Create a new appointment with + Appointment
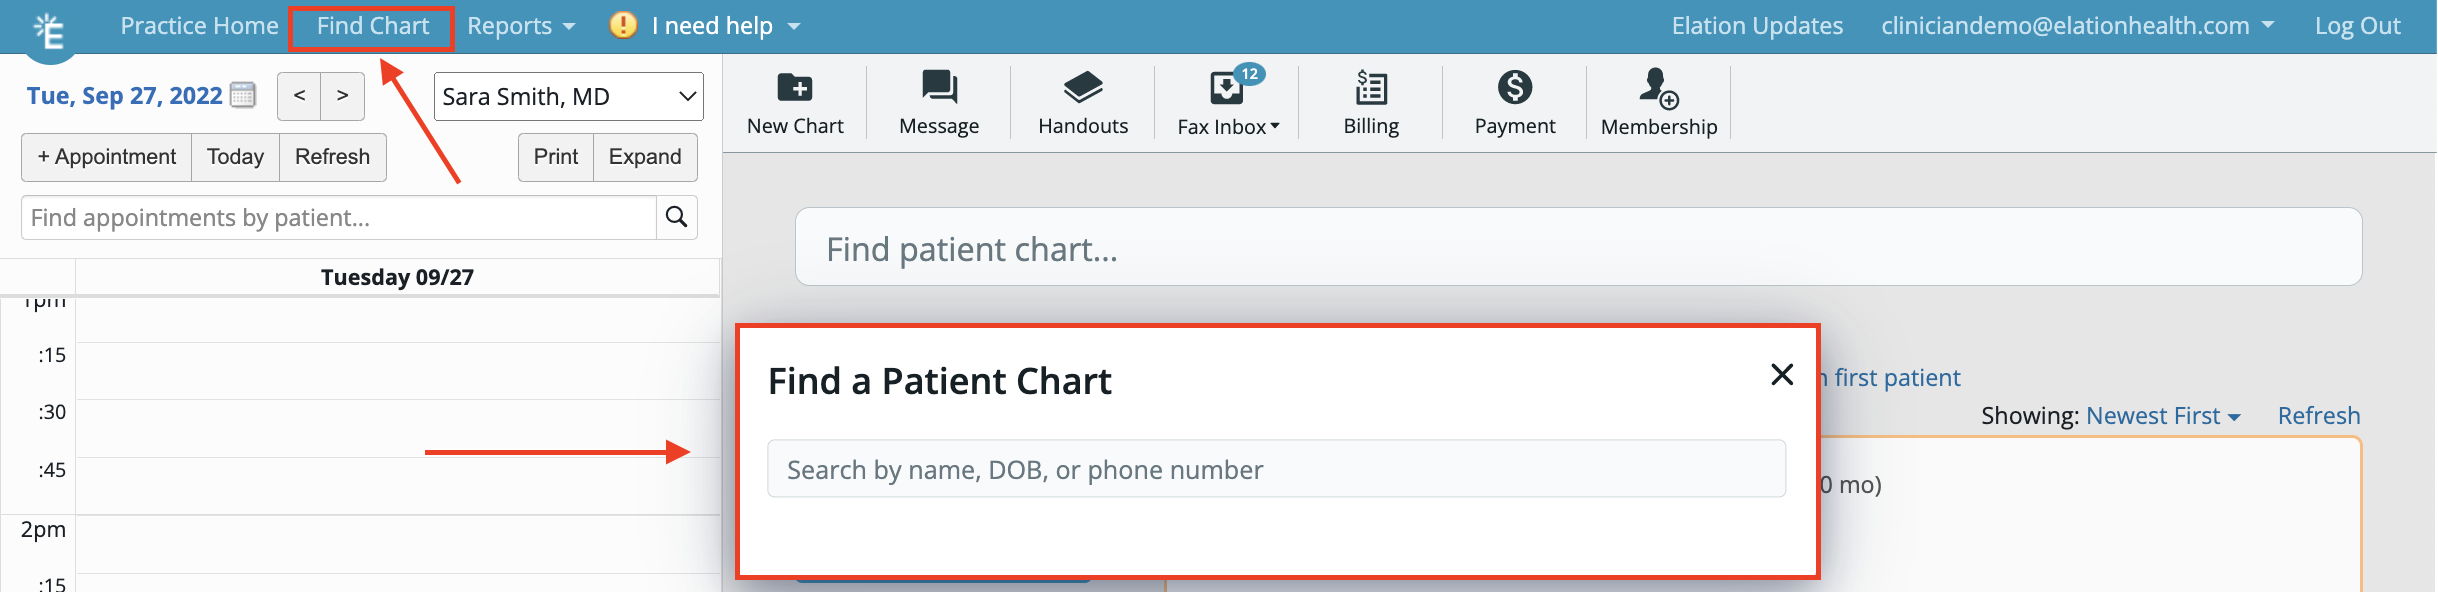Screen dimensions: 2438x592 click(105, 156)
